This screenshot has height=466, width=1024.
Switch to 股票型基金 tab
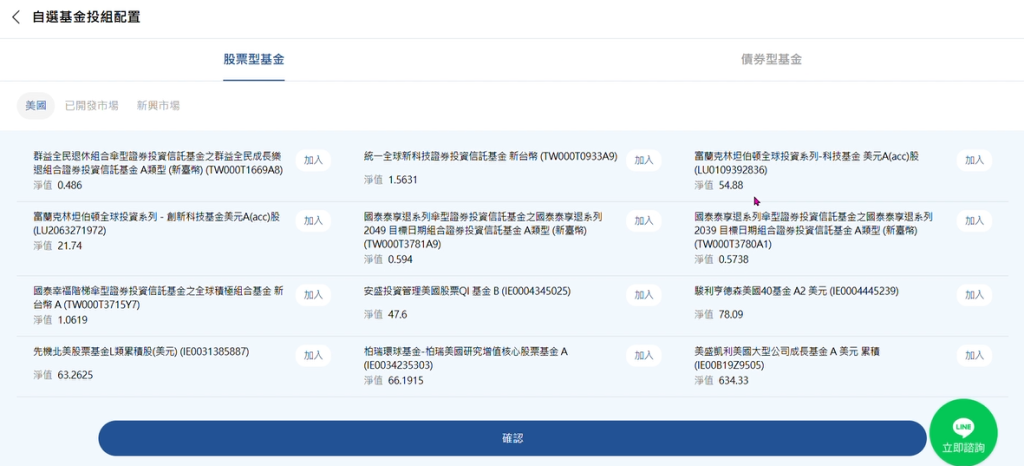[254, 59]
